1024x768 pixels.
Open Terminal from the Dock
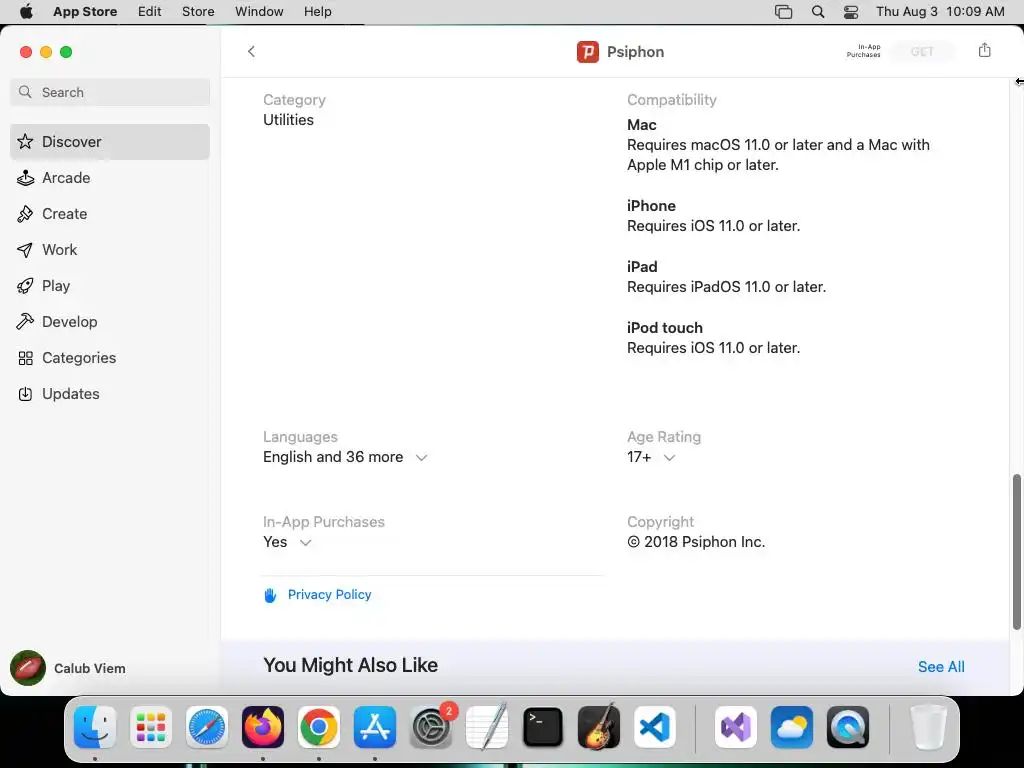click(543, 727)
